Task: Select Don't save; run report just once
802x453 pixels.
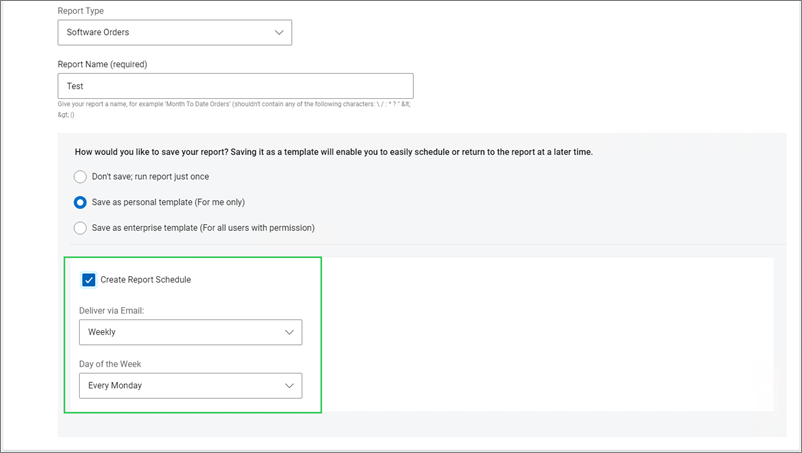Action: [x=80, y=177]
